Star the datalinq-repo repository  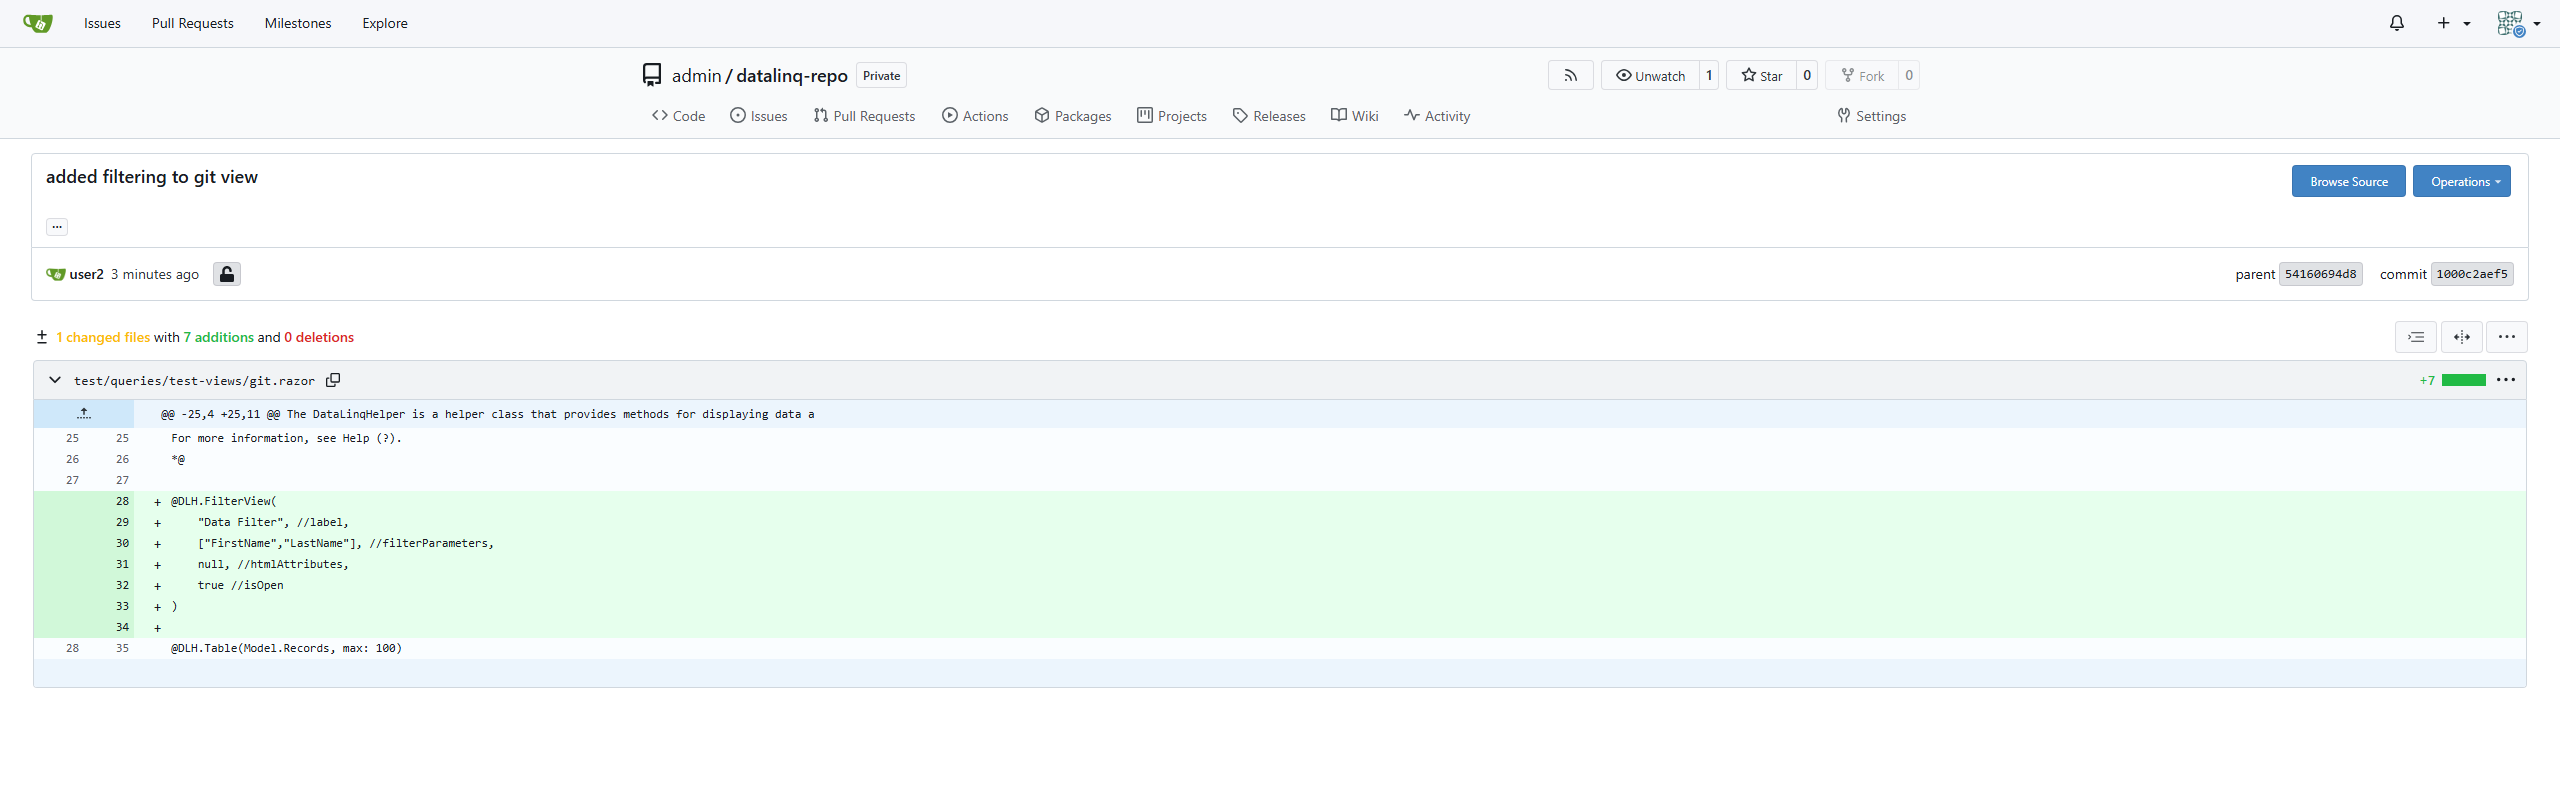point(1762,75)
